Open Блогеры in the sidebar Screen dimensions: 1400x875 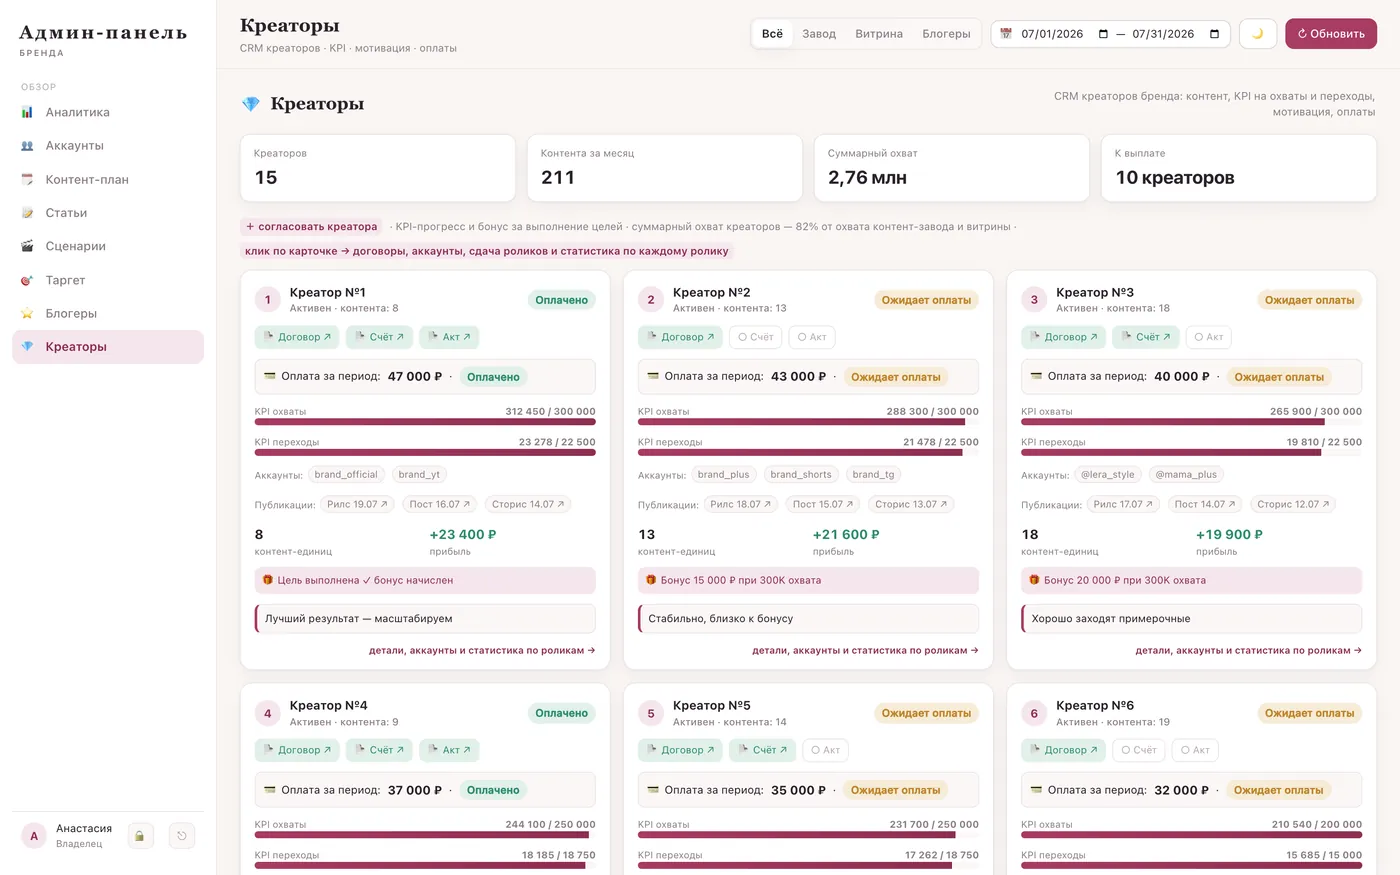point(108,313)
